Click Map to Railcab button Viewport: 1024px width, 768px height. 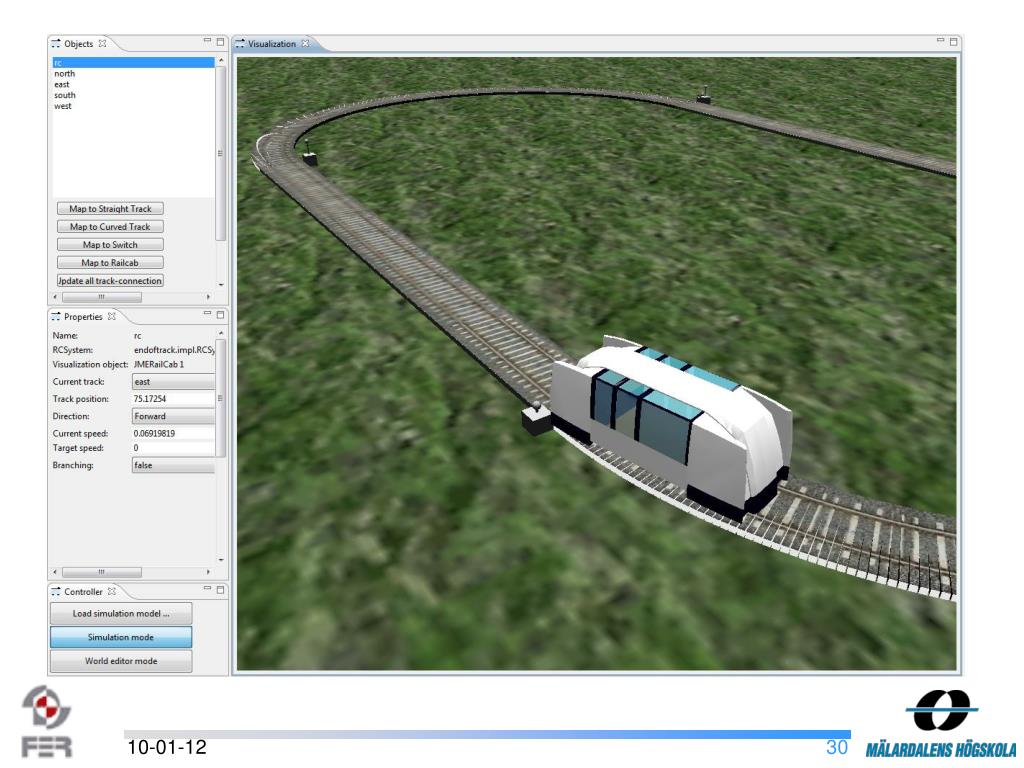(x=110, y=263)
